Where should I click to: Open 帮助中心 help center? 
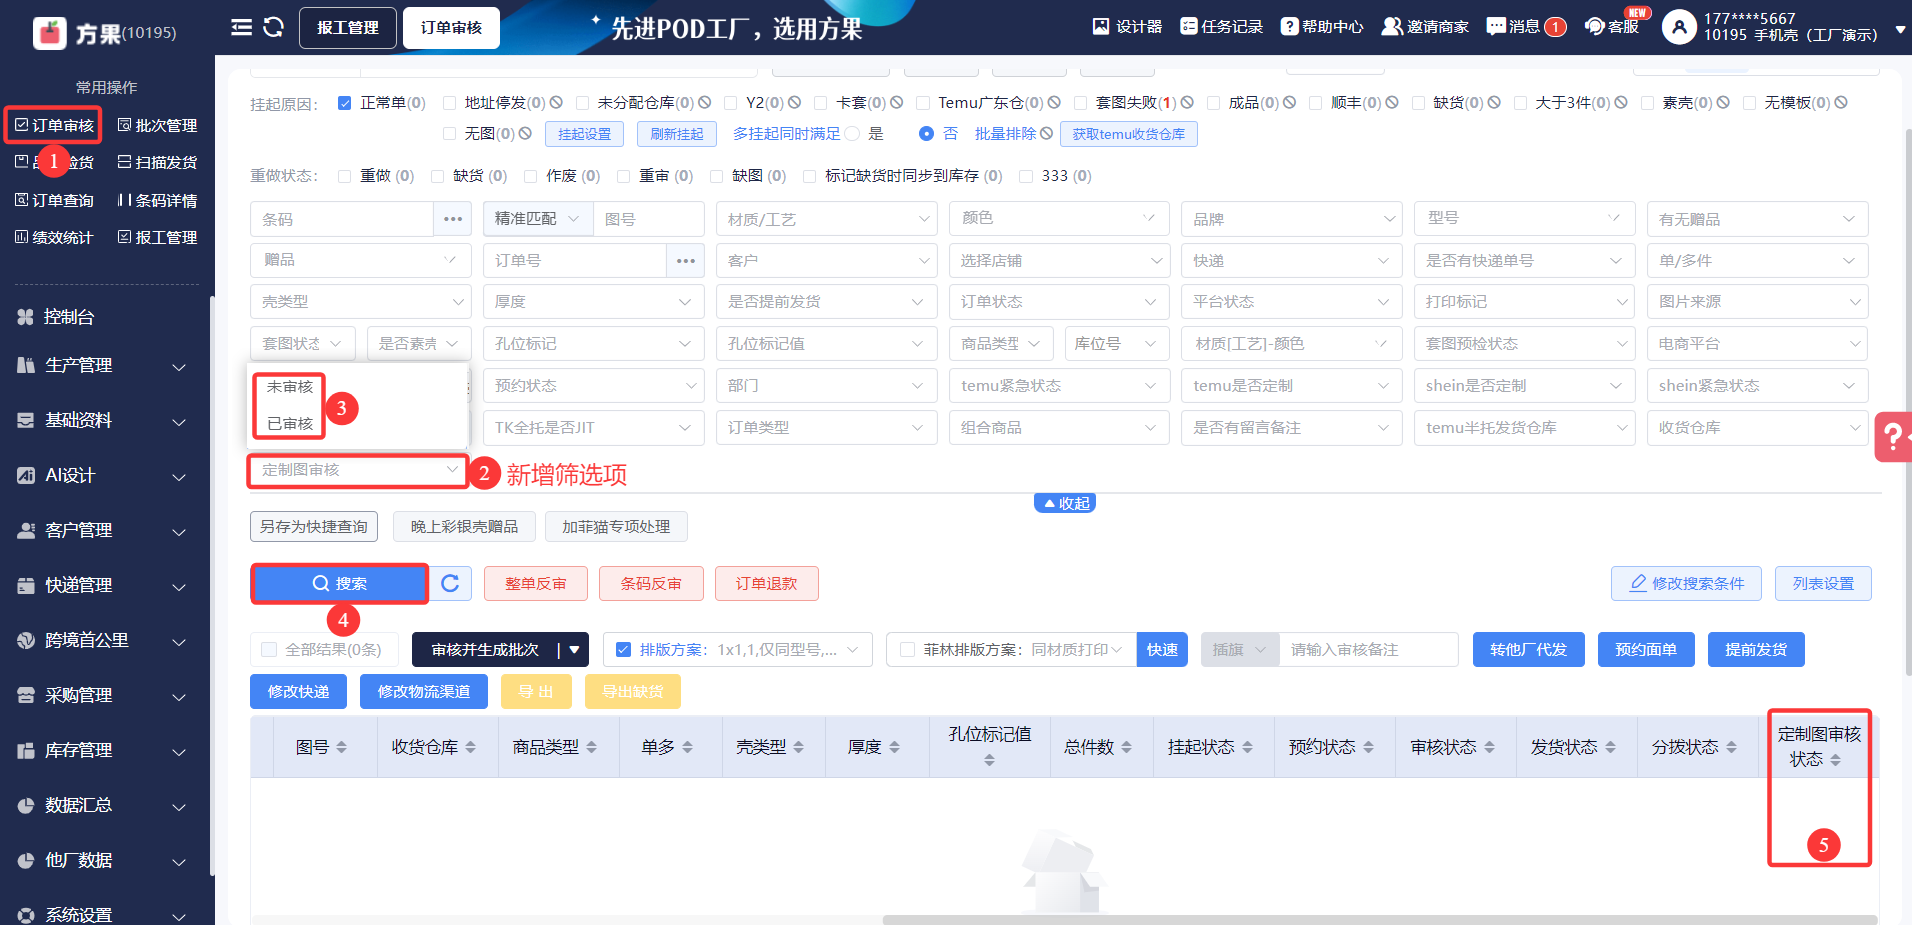pos(1321,27)
